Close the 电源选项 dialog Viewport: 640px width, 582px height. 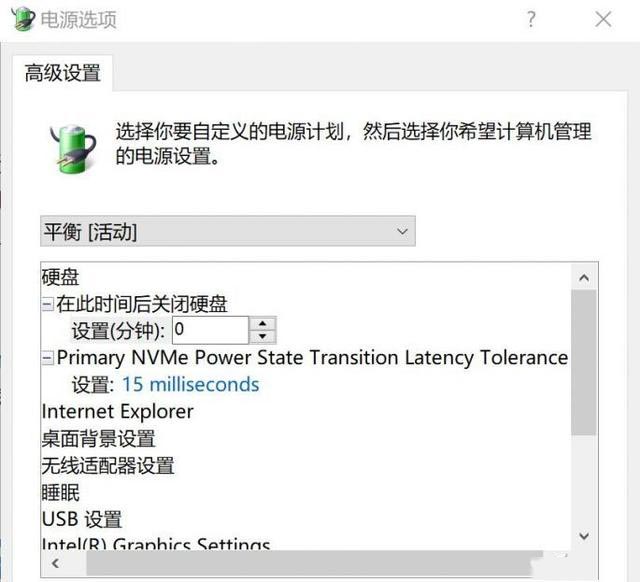(x=603, y=19)
